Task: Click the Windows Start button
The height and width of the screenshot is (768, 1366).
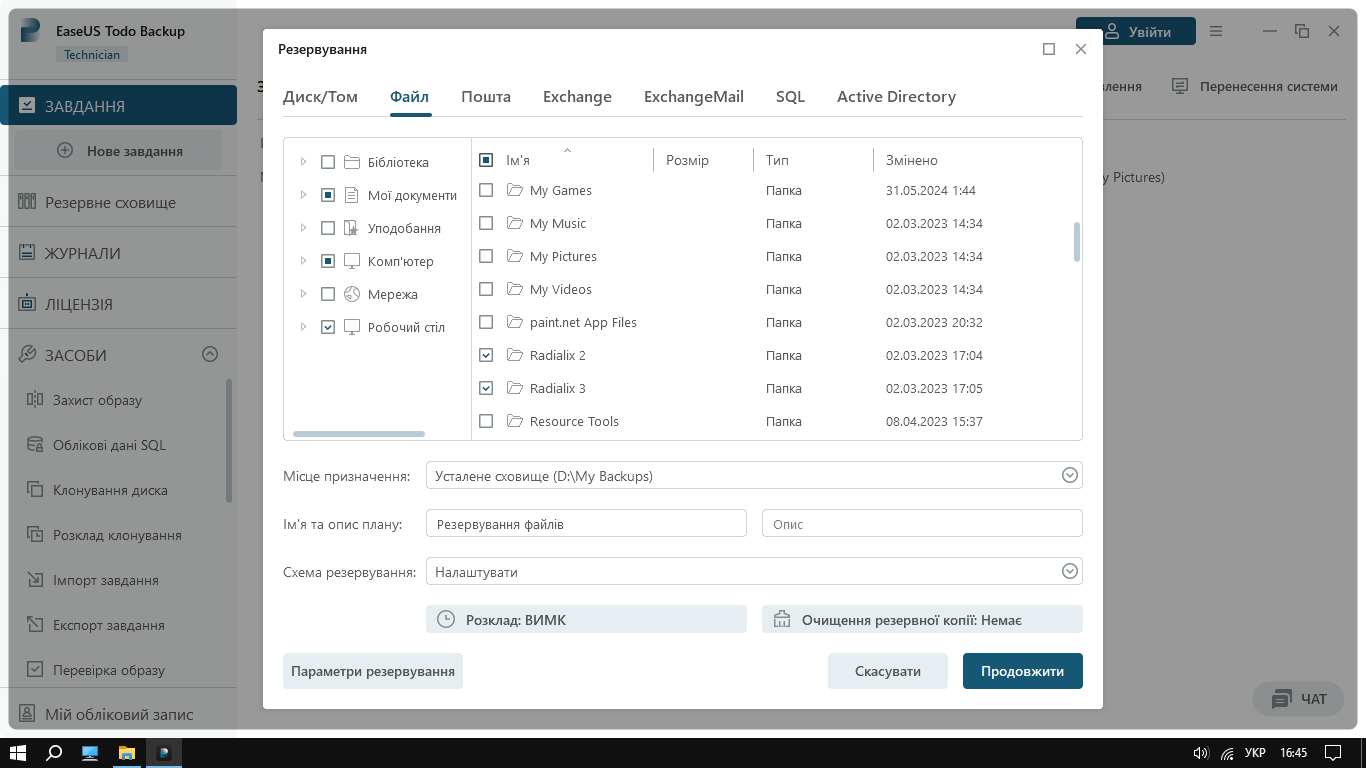Action: point(19,753)
